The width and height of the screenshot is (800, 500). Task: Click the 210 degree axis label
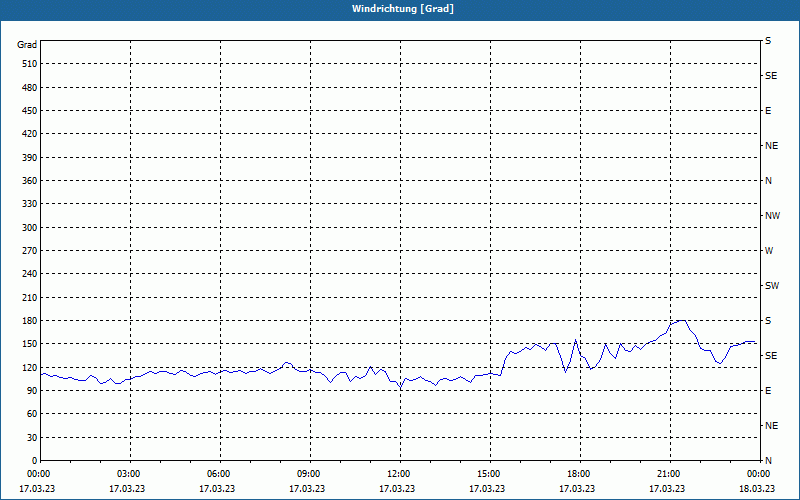coord(30,297)
